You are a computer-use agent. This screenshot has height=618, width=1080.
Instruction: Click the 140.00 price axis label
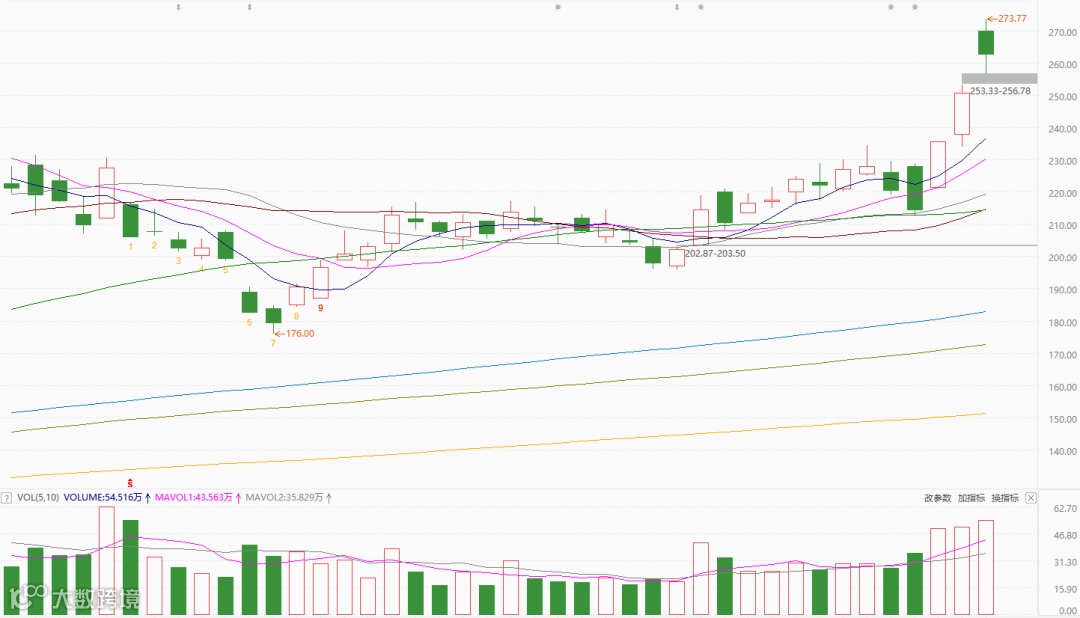click(1062, 451)
